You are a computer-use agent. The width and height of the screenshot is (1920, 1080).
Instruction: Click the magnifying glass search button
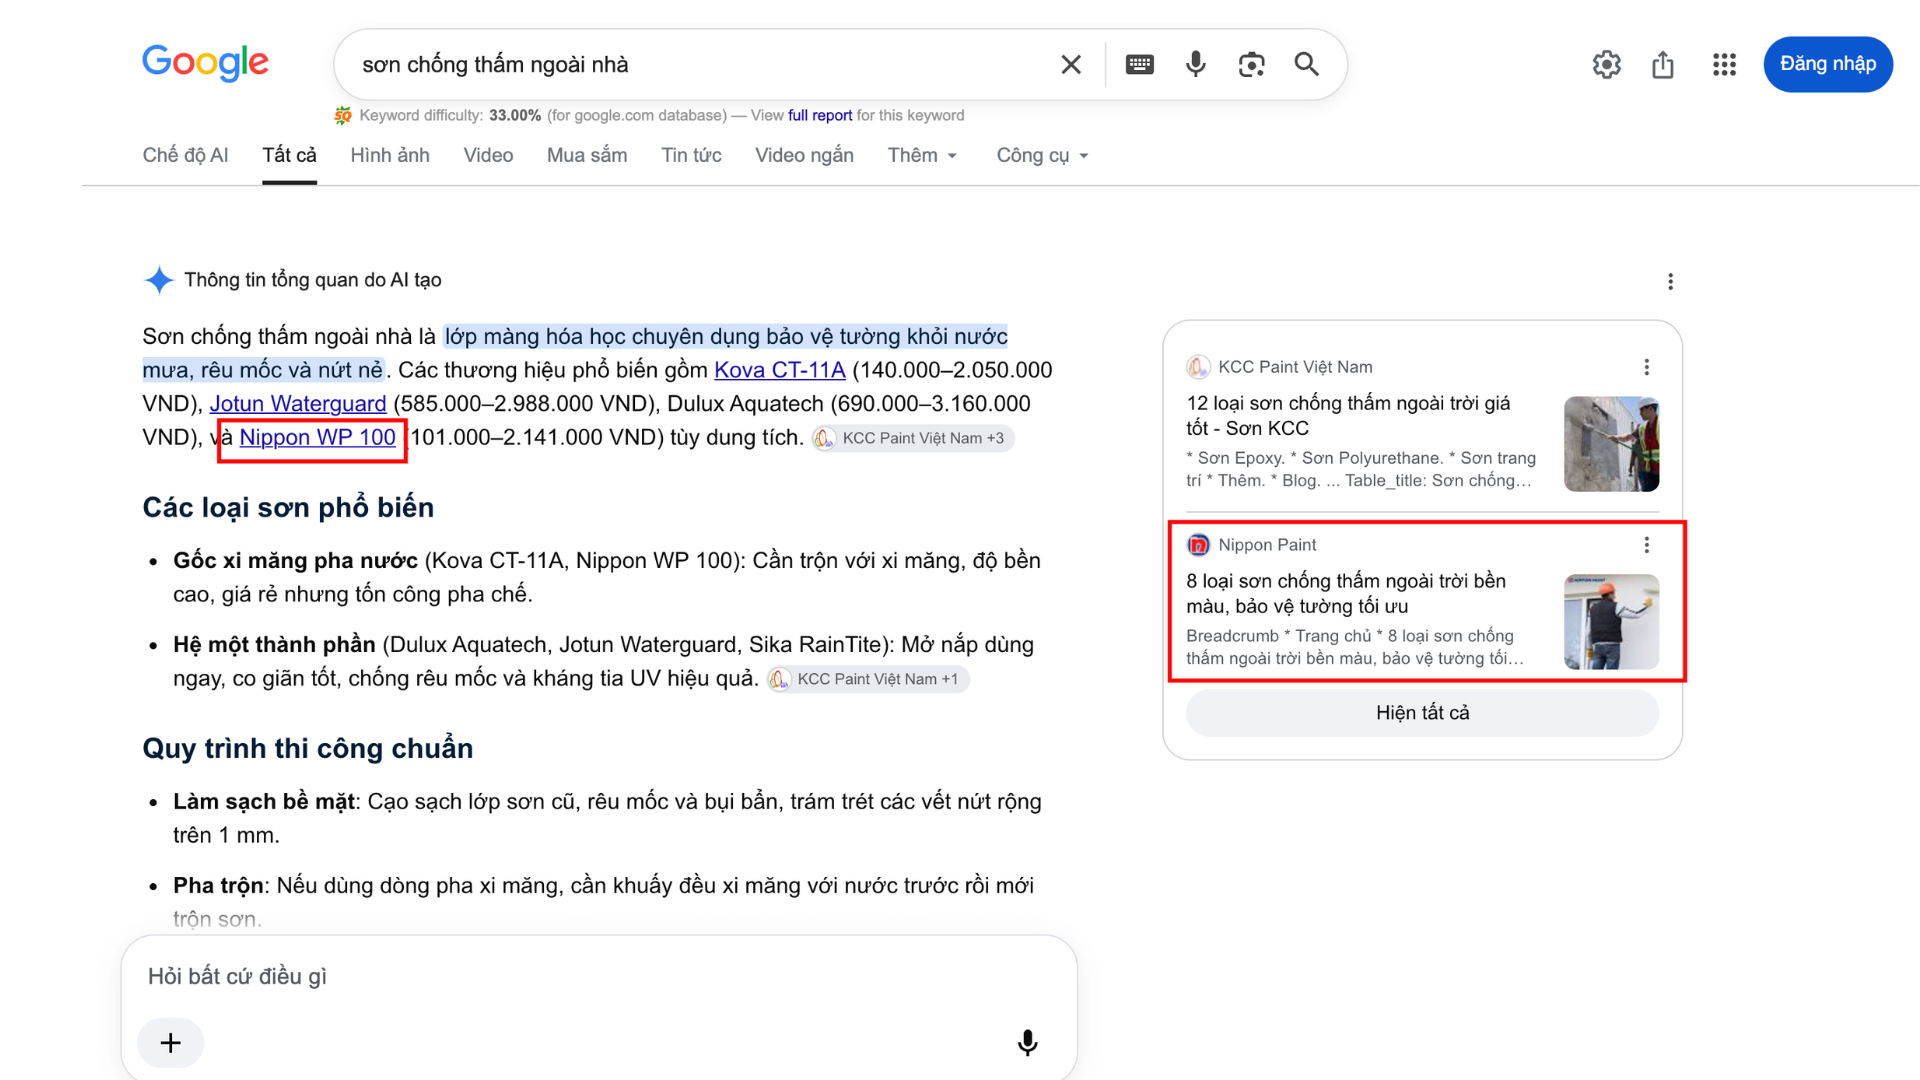coord(1306,65)
